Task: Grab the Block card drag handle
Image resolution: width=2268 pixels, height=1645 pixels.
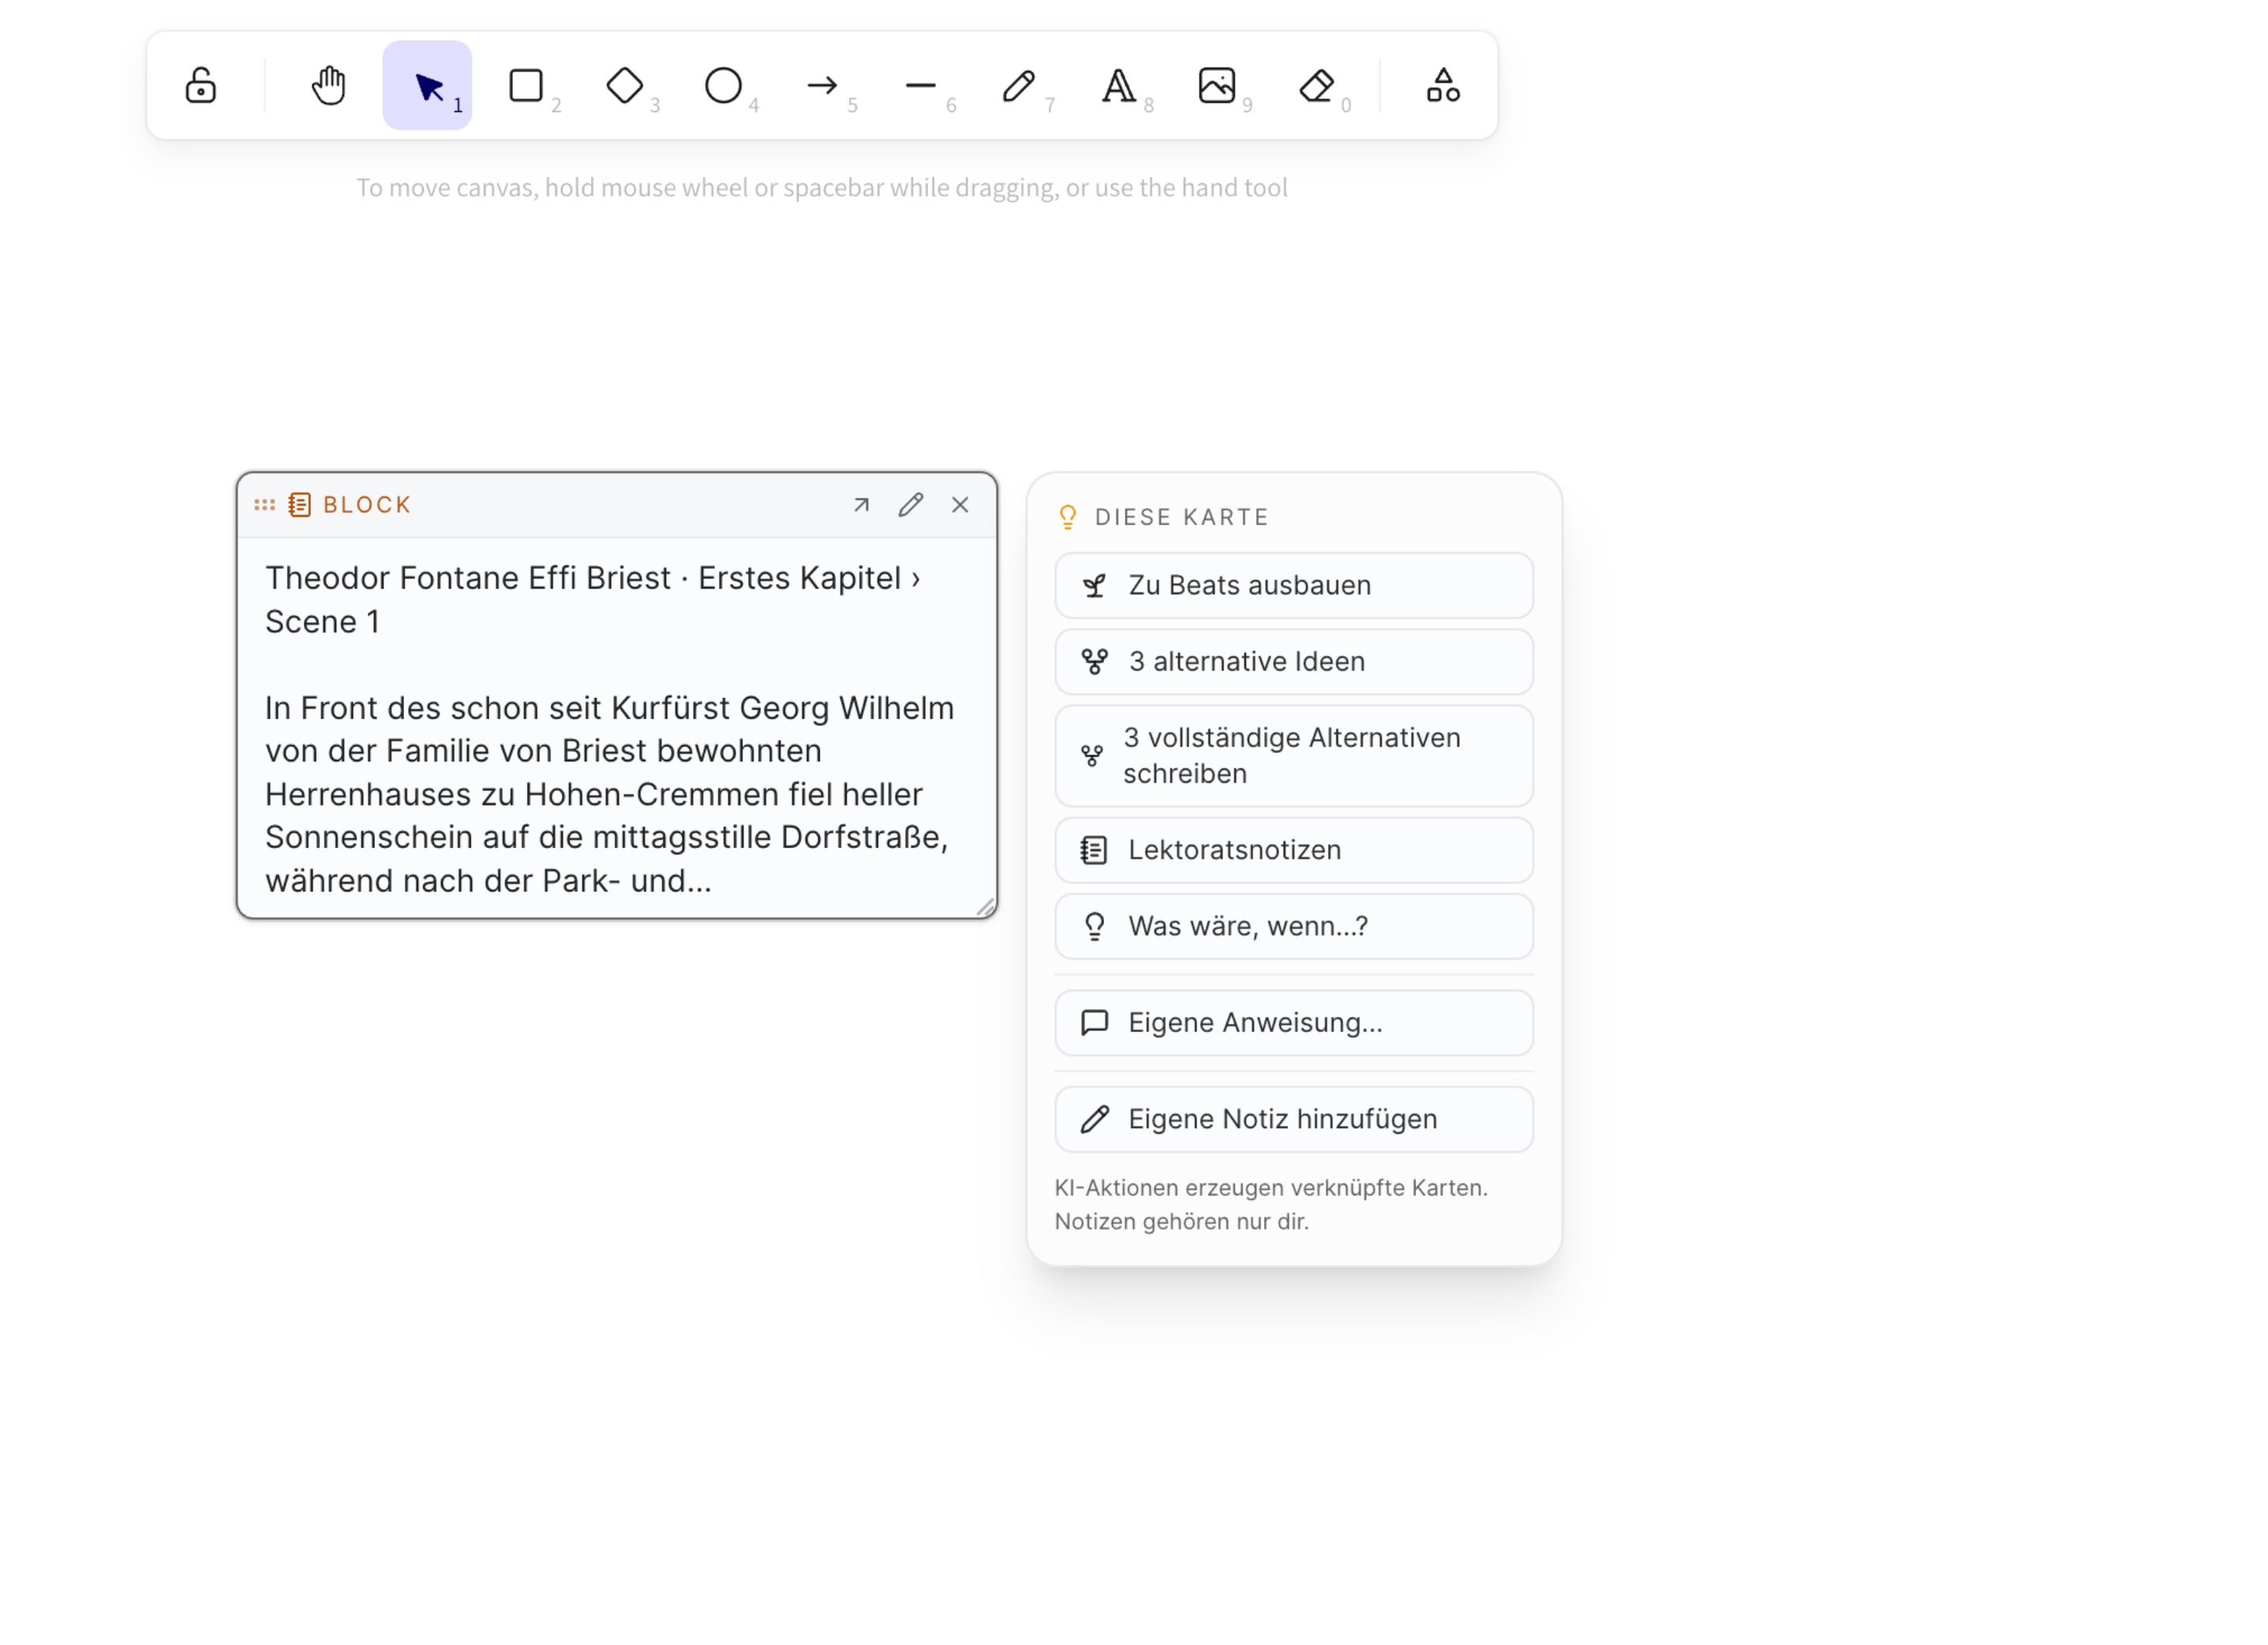Action: click(264, 505)
